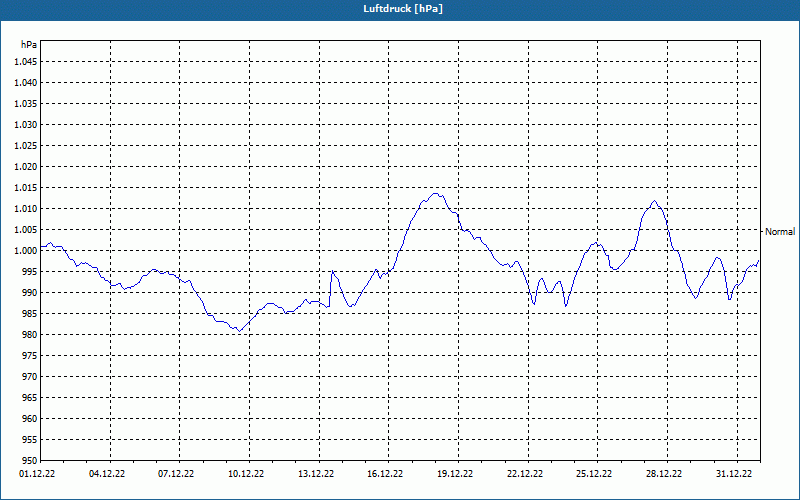Click the 28.12.22 date label
The width and height of the screenshot is (800, 500).
point(664,473)
